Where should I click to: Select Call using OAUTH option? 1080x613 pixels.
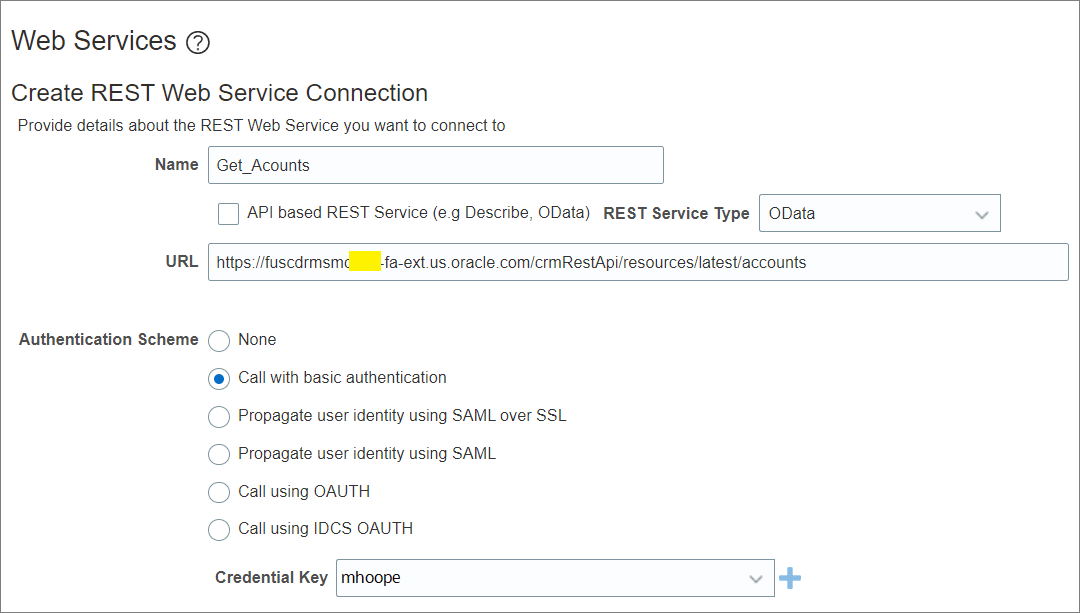219,492
